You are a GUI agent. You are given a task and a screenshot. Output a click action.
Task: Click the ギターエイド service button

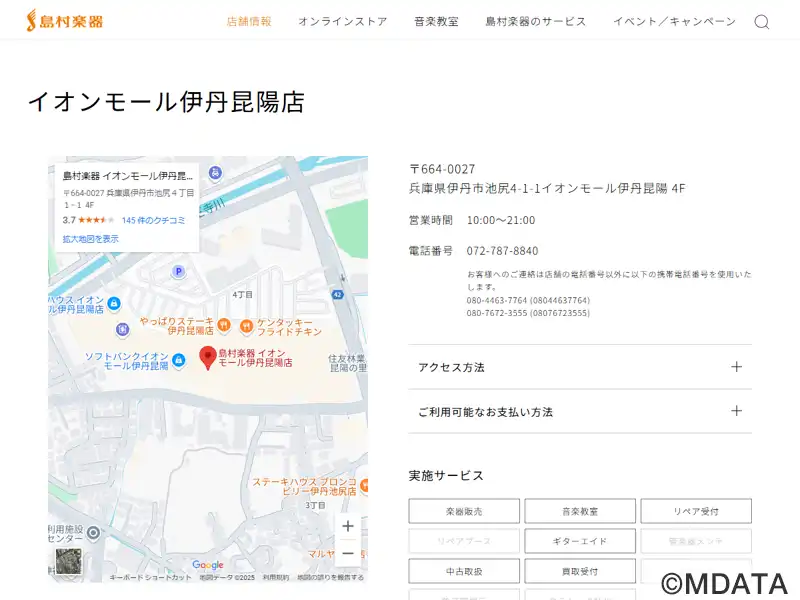580,541
